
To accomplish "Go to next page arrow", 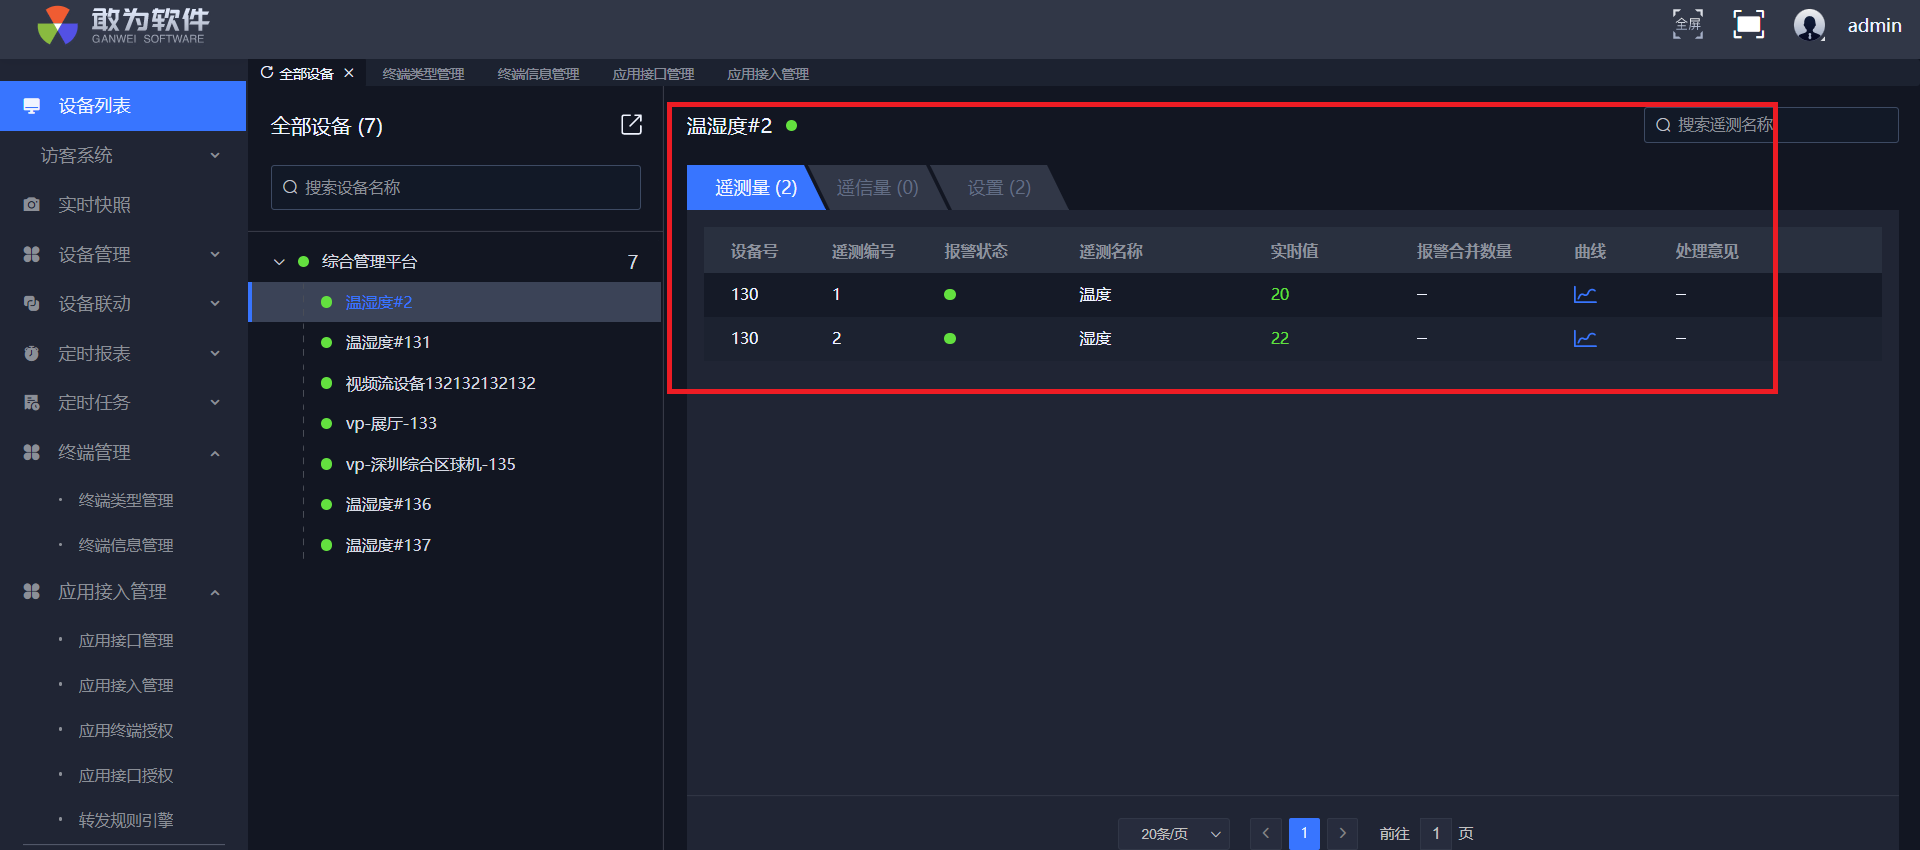I will [x=1342, y=833].
